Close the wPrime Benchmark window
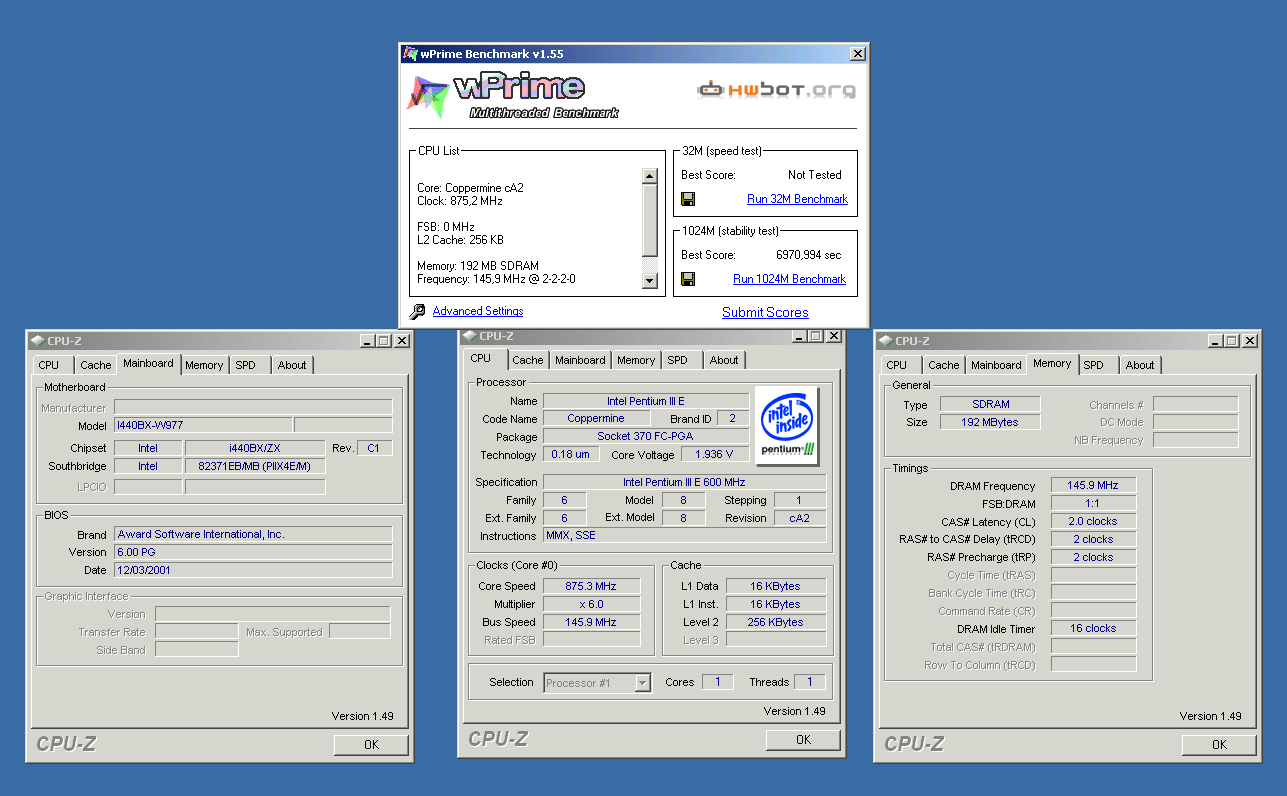 [857, 54]
